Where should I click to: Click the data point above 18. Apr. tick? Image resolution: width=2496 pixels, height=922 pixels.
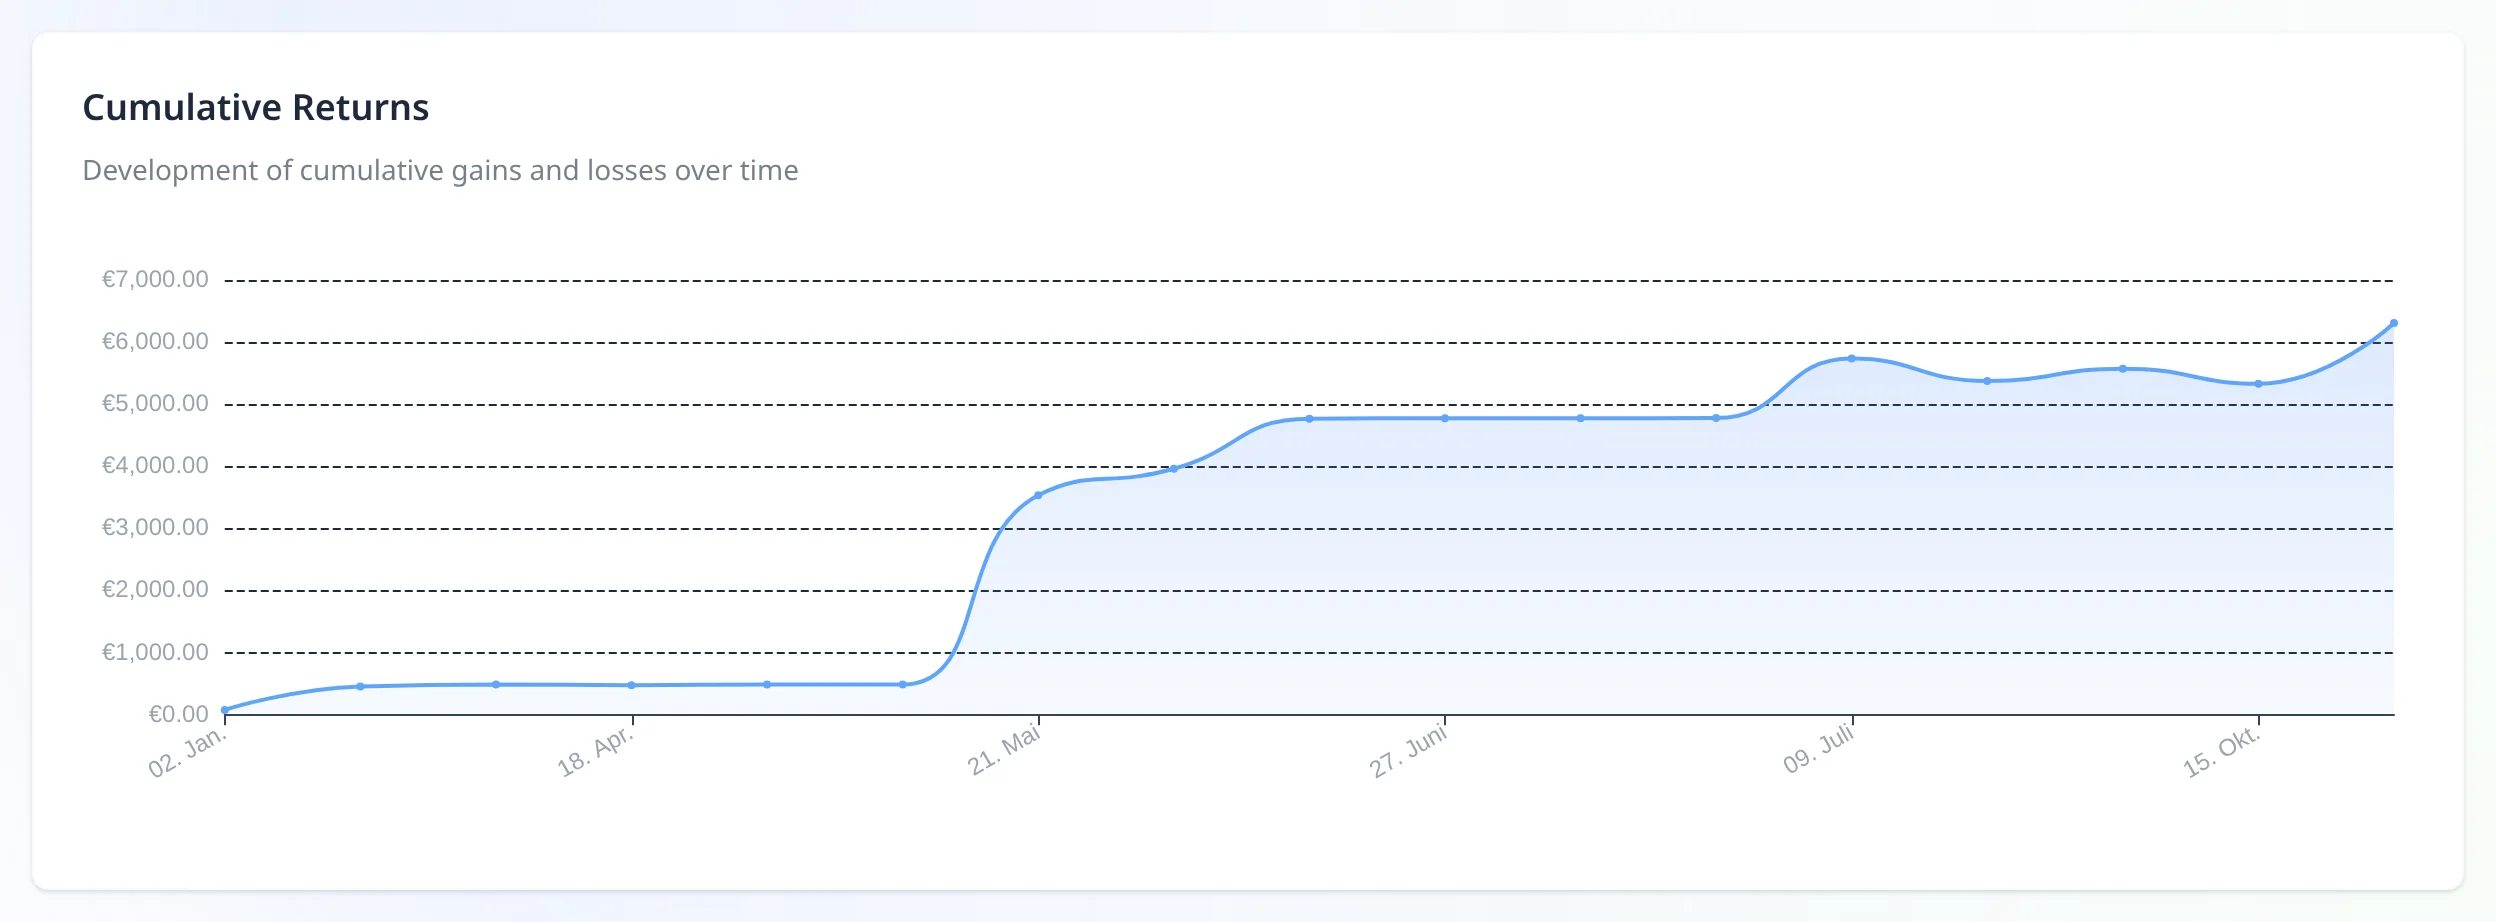point(631,685)
